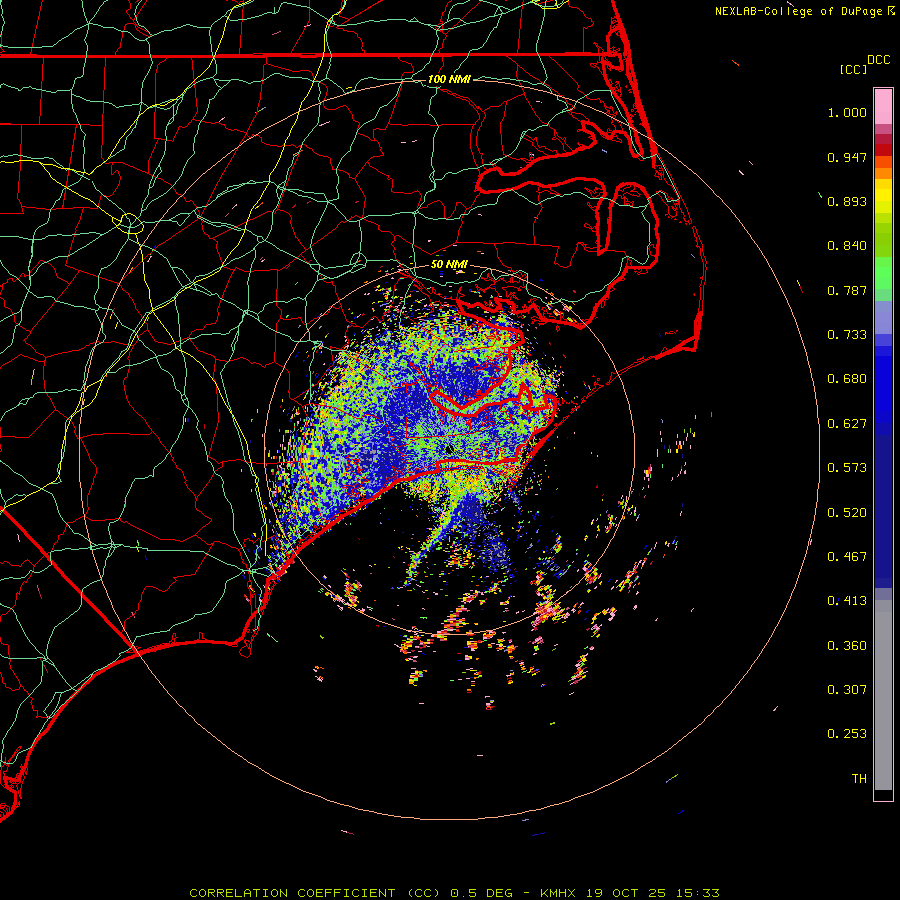Click the 0.360 colorbar value
The height and width of the screenshot is (900, 900).
847,646
